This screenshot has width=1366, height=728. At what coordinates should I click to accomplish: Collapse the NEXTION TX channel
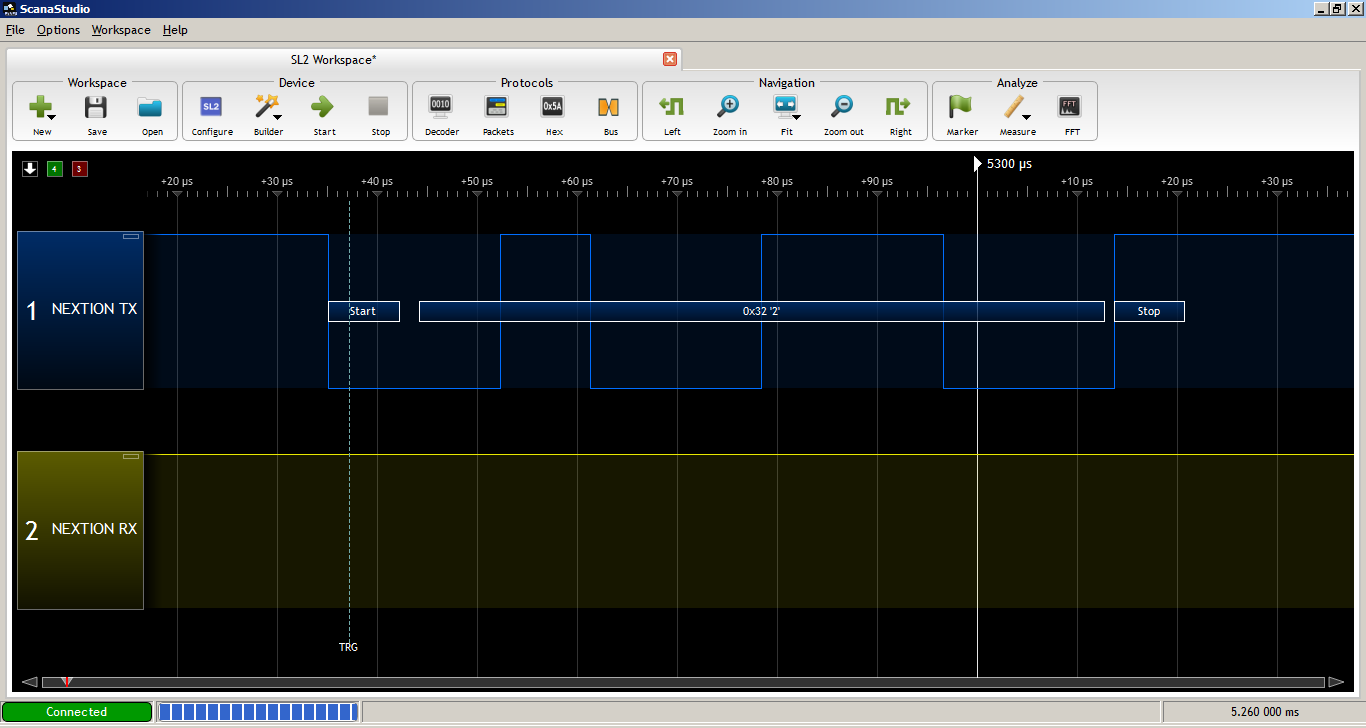pyautogui.click(x=130, y=236)
